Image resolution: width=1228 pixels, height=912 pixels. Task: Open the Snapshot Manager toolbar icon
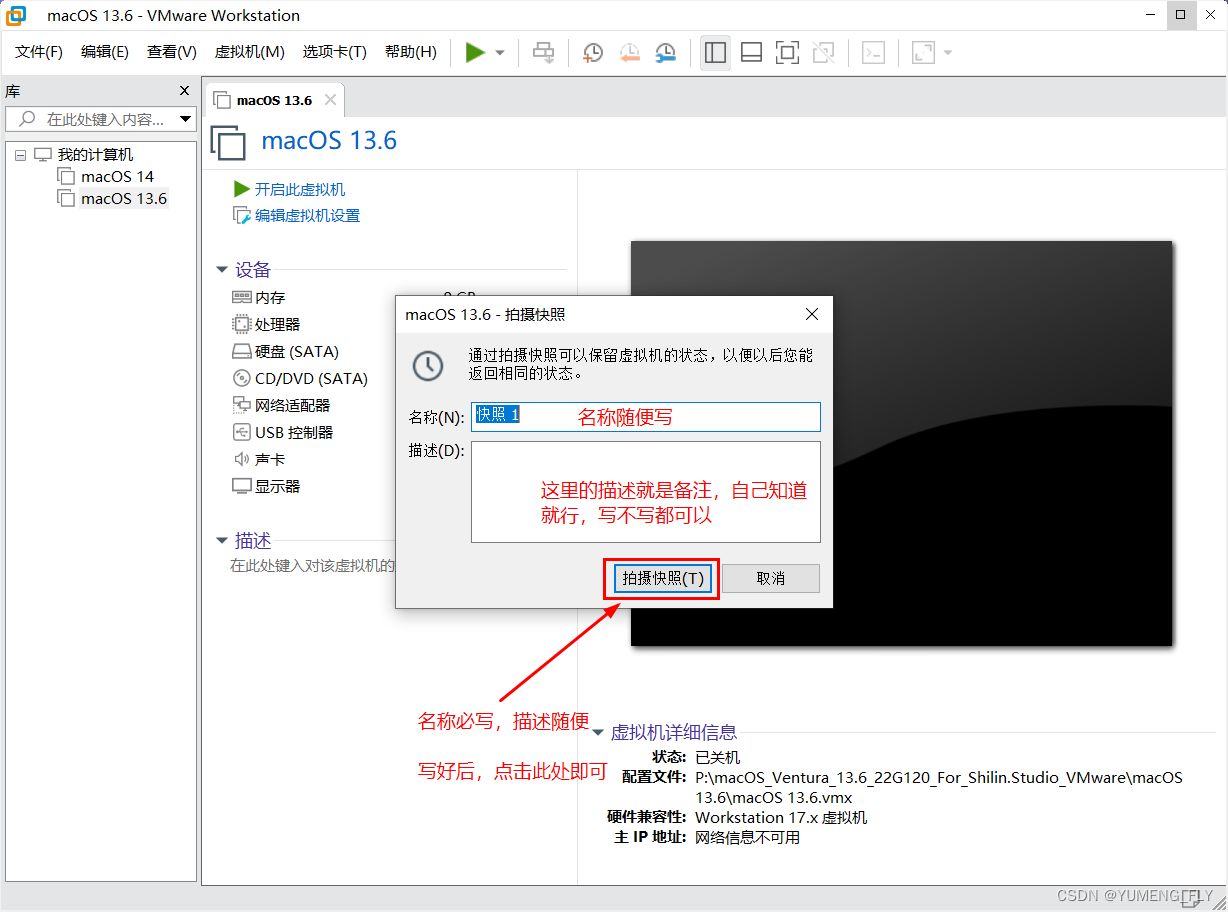pyautogui.click(x=665, y=53)
